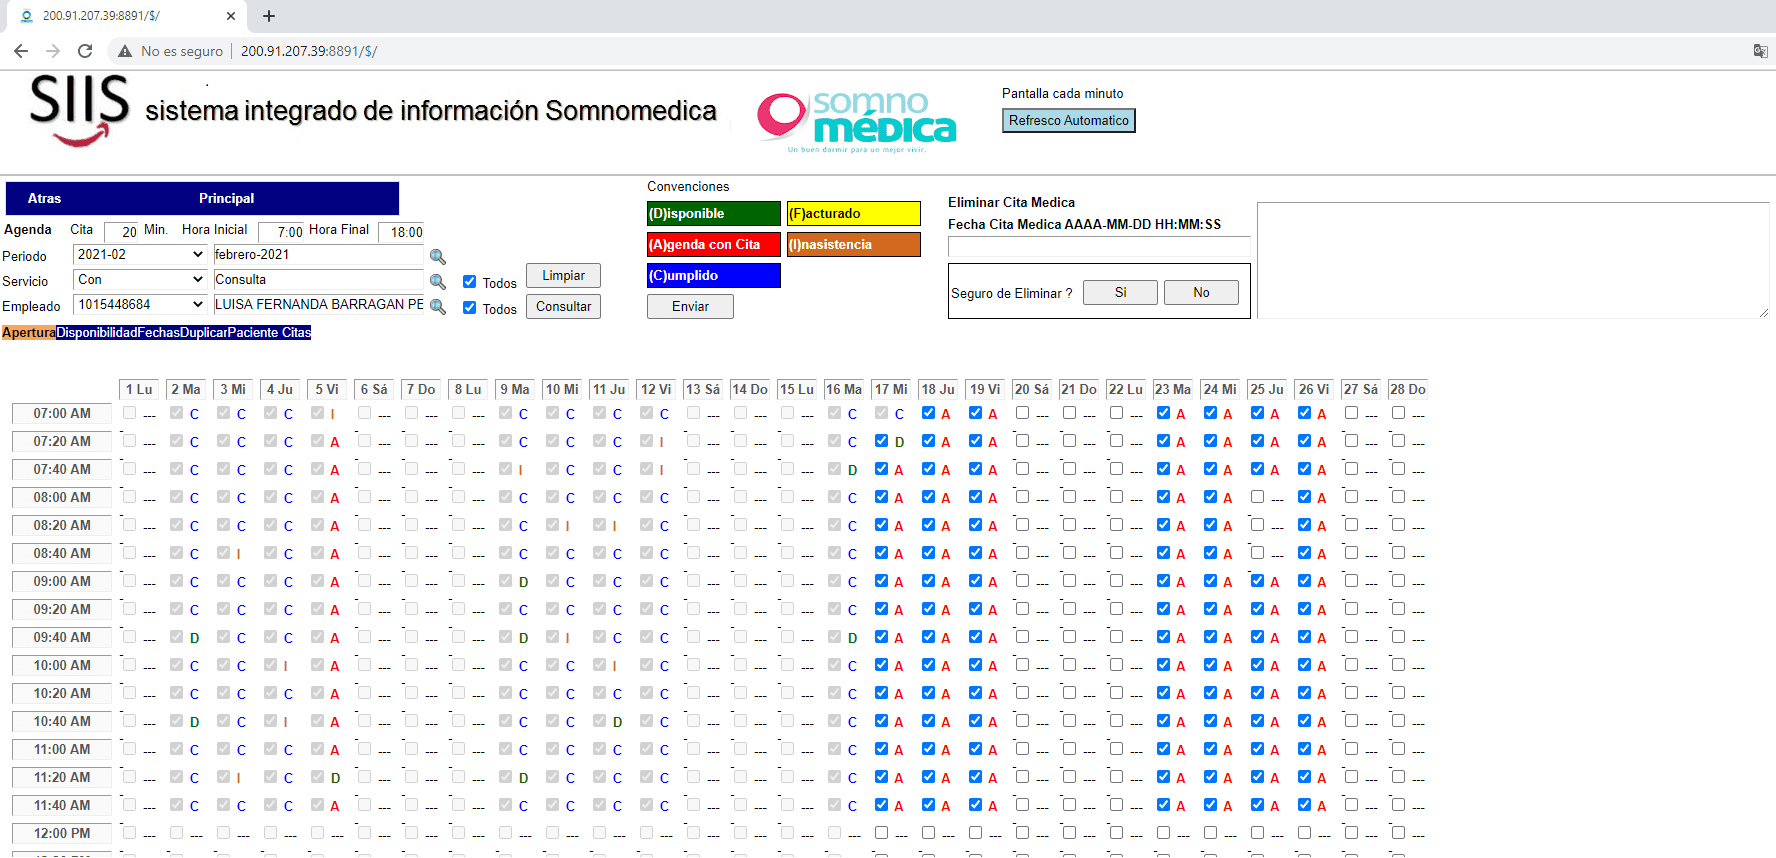The width and height of the screenshot is (1776, 858).
Task: Click the magnifier icon beside febrero-2021 field
Action: point(437,257)
